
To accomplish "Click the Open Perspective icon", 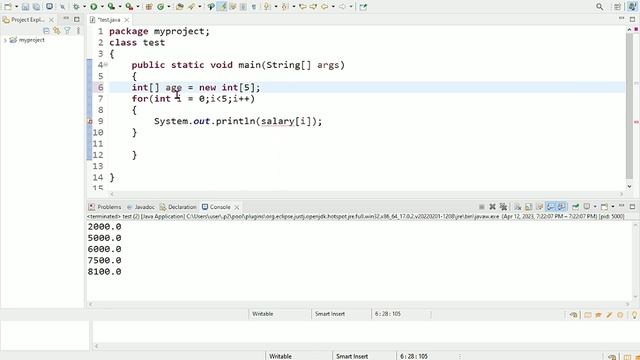I will (618, 7).
